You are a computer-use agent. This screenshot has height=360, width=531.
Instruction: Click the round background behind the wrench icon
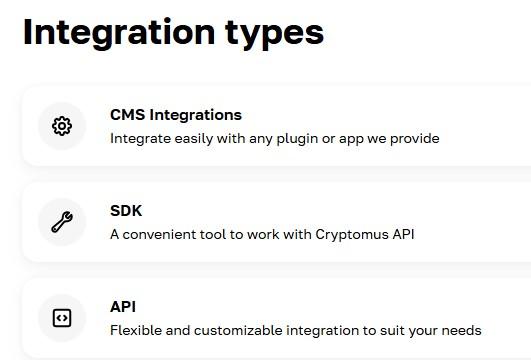point(62,222)
